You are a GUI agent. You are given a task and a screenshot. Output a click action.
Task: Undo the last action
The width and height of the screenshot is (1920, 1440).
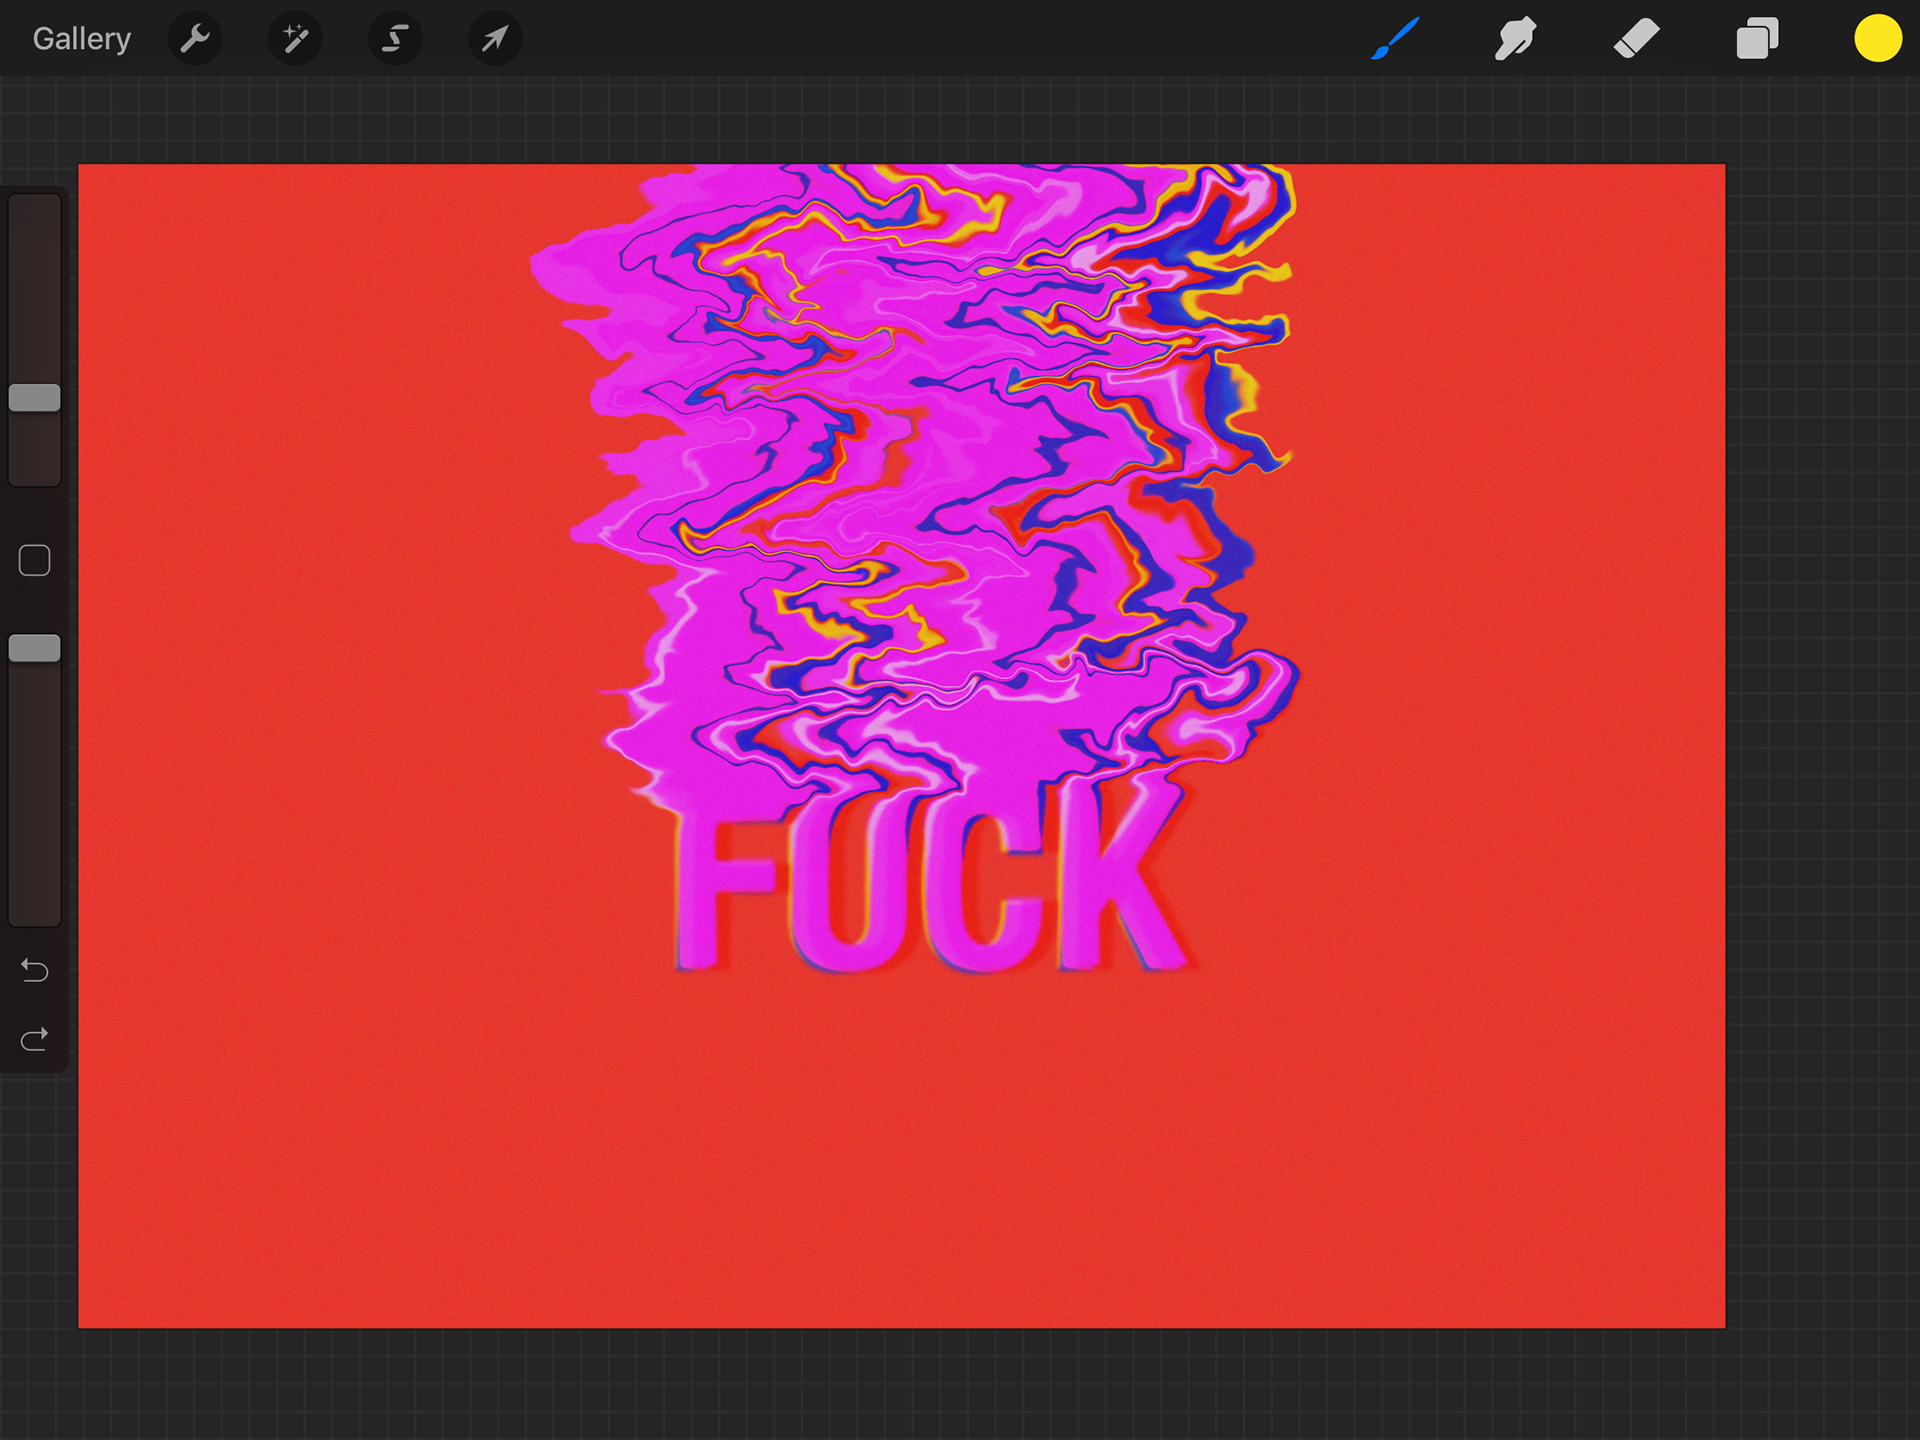(35, 970)
